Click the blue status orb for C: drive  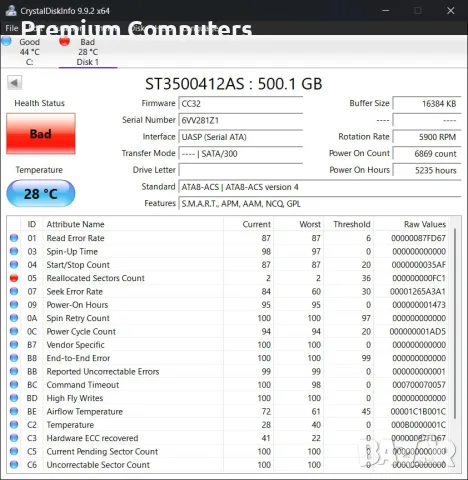pyautogui.click(x=6, y=41)
